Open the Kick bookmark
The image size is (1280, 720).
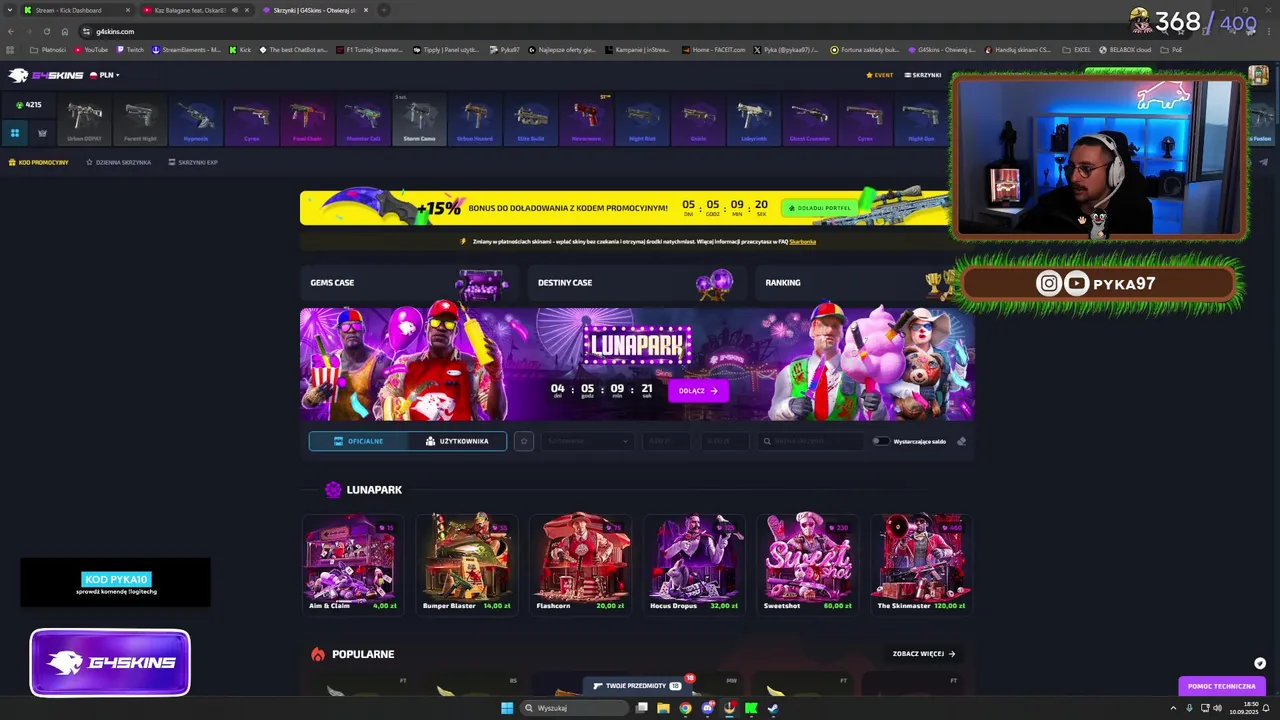coord(240,49)
